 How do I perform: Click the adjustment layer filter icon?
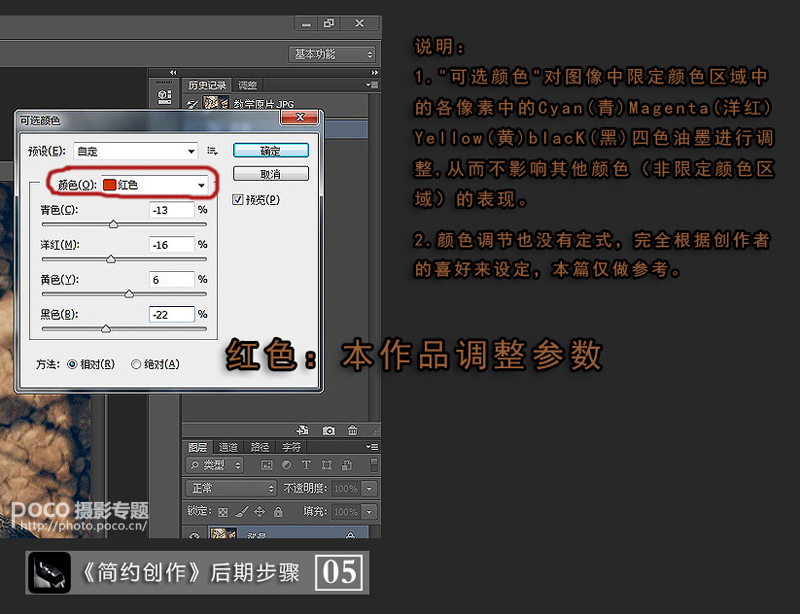click(286, 465)
